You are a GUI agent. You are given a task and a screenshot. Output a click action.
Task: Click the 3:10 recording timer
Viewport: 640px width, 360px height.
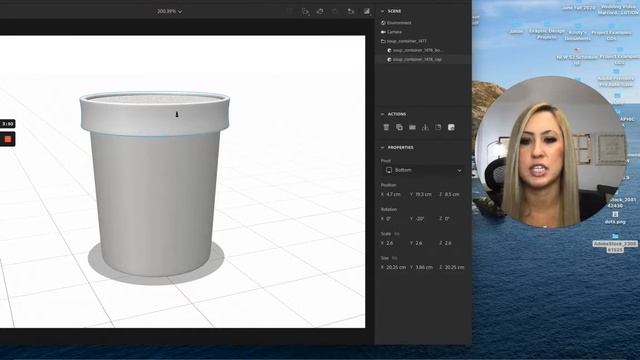(7, 124)
